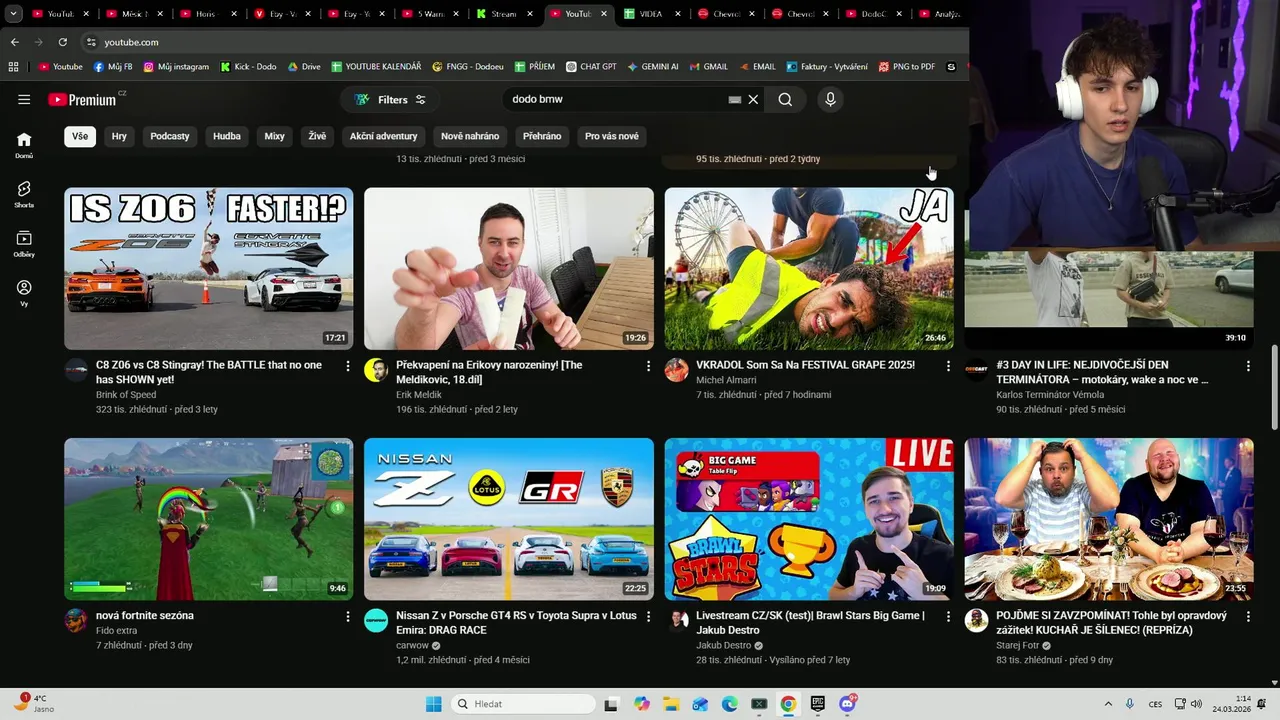Open Filters options

point(390,99)
